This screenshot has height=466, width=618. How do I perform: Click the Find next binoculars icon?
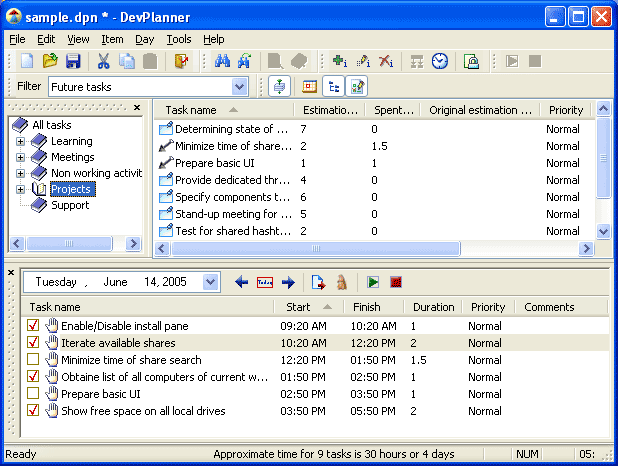tap(245, 61)
